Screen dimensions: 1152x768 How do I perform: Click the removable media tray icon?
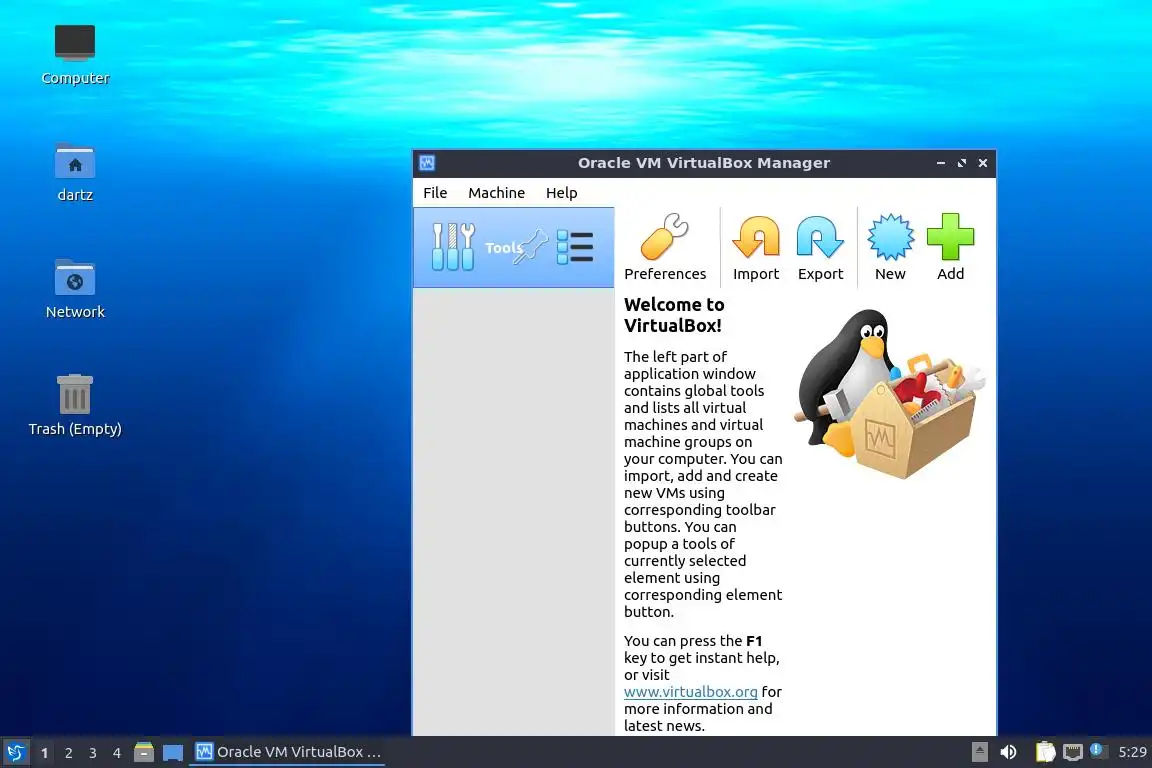pyautogui.click(x=979, y=752)
